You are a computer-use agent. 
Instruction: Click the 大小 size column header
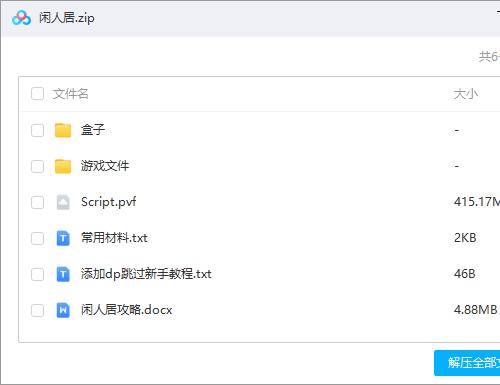tap(466, 94)
